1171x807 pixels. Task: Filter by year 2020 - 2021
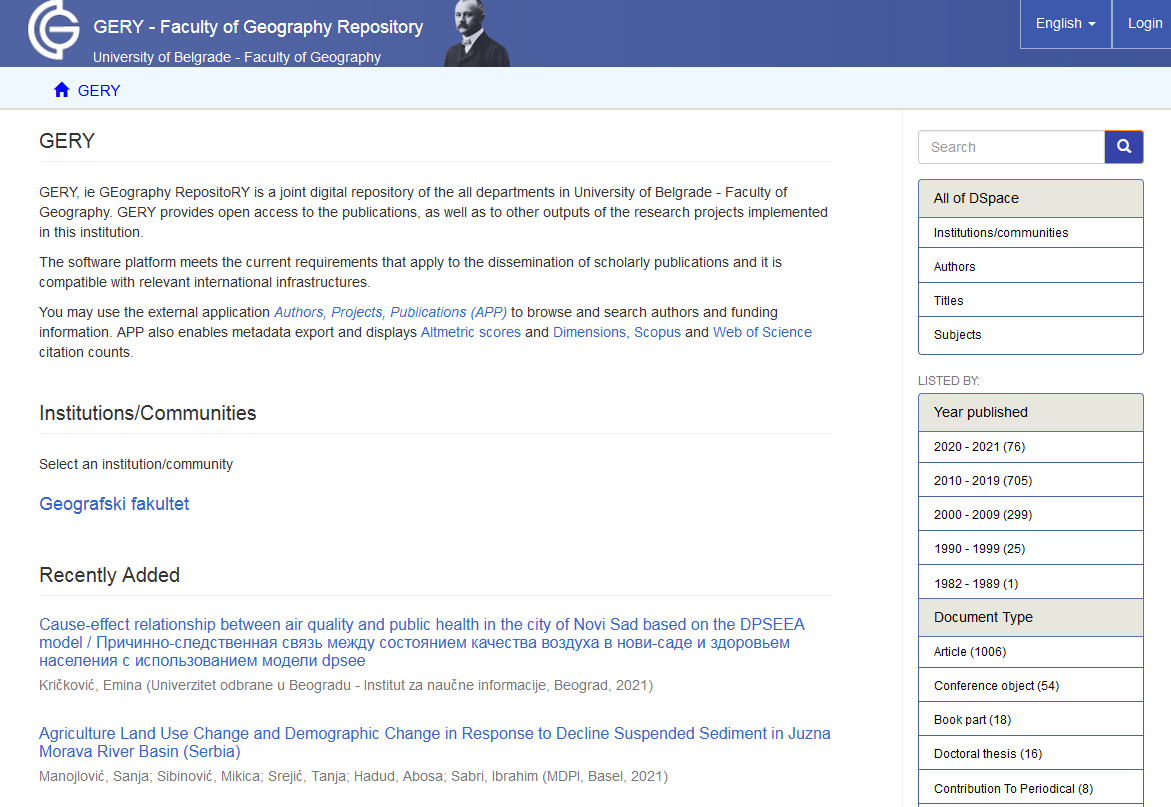[x=979, y=447]
